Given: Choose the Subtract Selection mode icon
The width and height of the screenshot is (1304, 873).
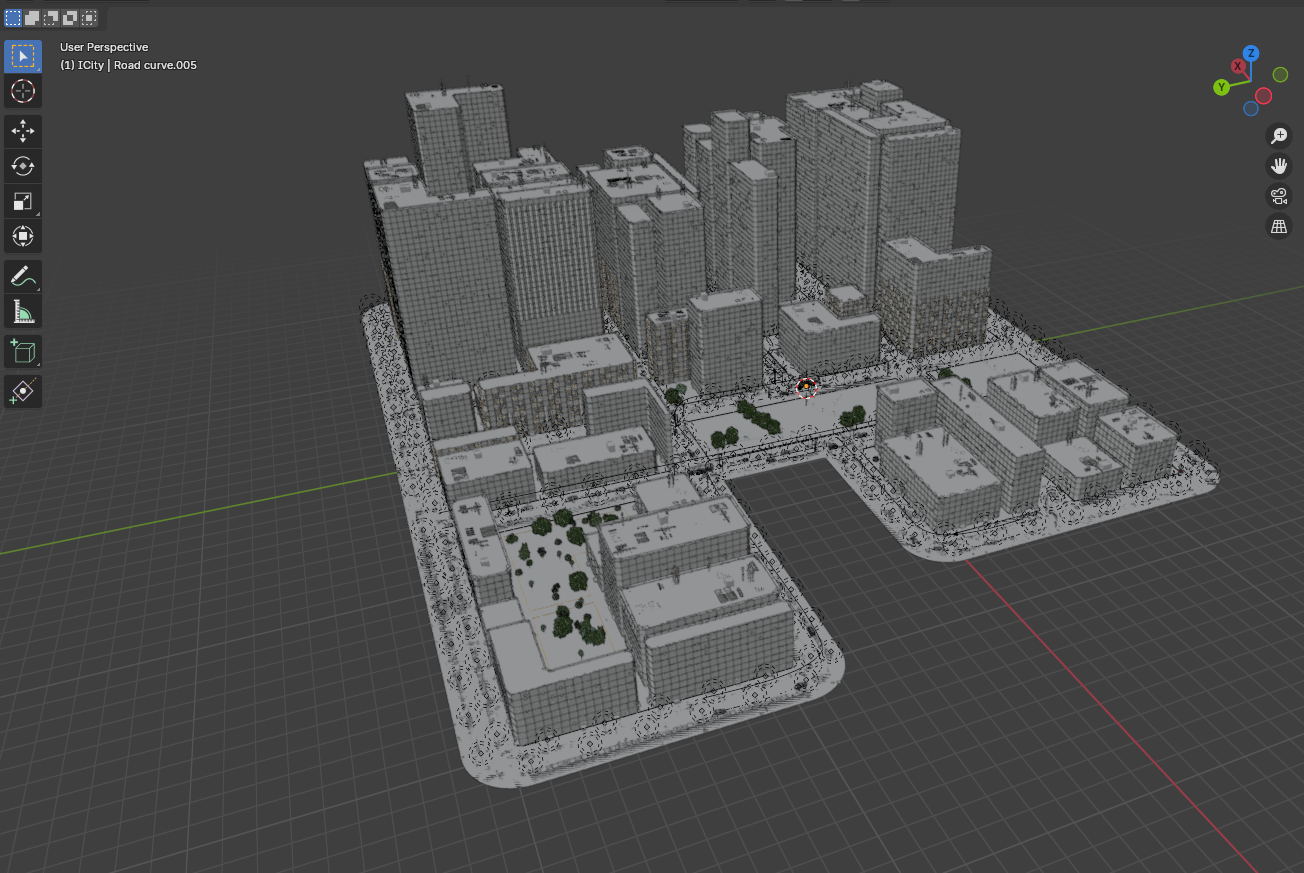Looking at the screenshot, I should coord(51,17).
